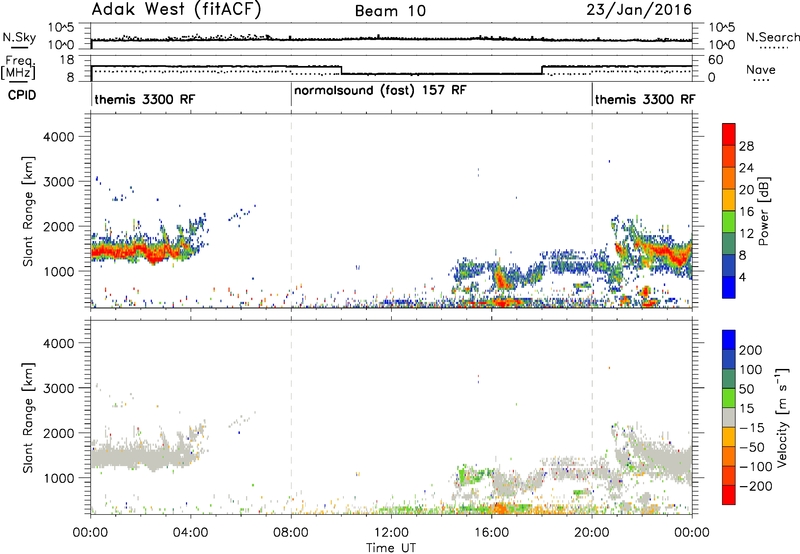Click the 'N.Sky' legend label
The width and height of the screenshot is (800, 554).
pos(19,37)
